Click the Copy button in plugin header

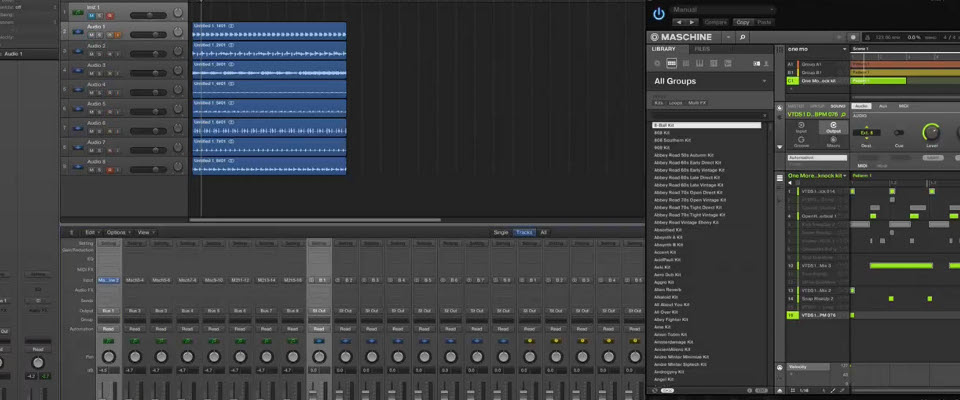tap(743, 22)
